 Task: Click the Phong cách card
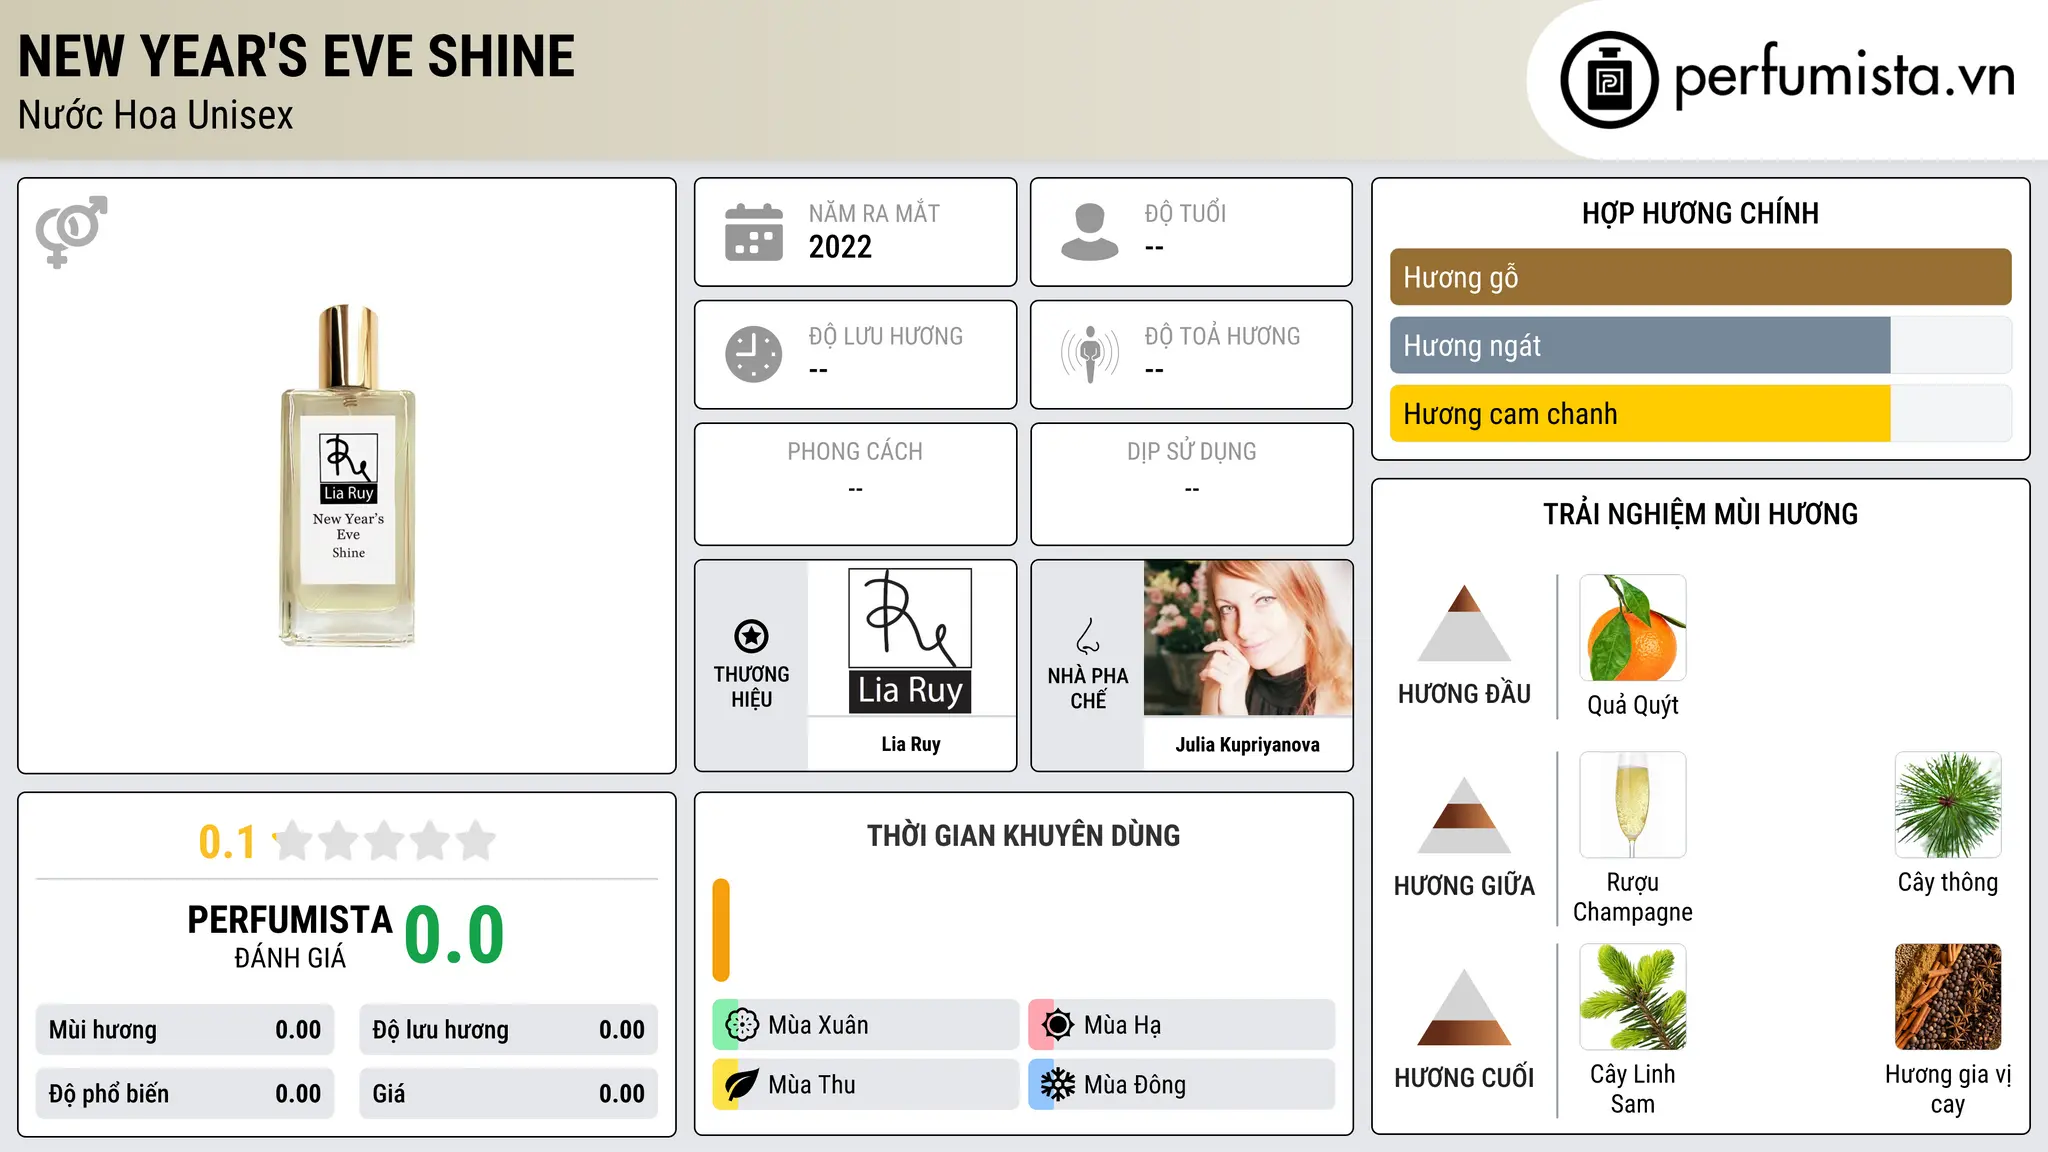tap(855, 484)
